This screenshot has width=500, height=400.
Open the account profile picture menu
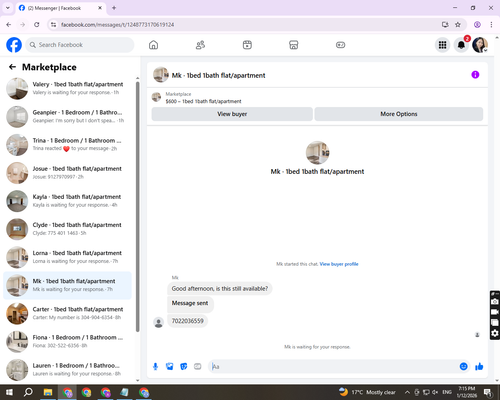[480, 45]
